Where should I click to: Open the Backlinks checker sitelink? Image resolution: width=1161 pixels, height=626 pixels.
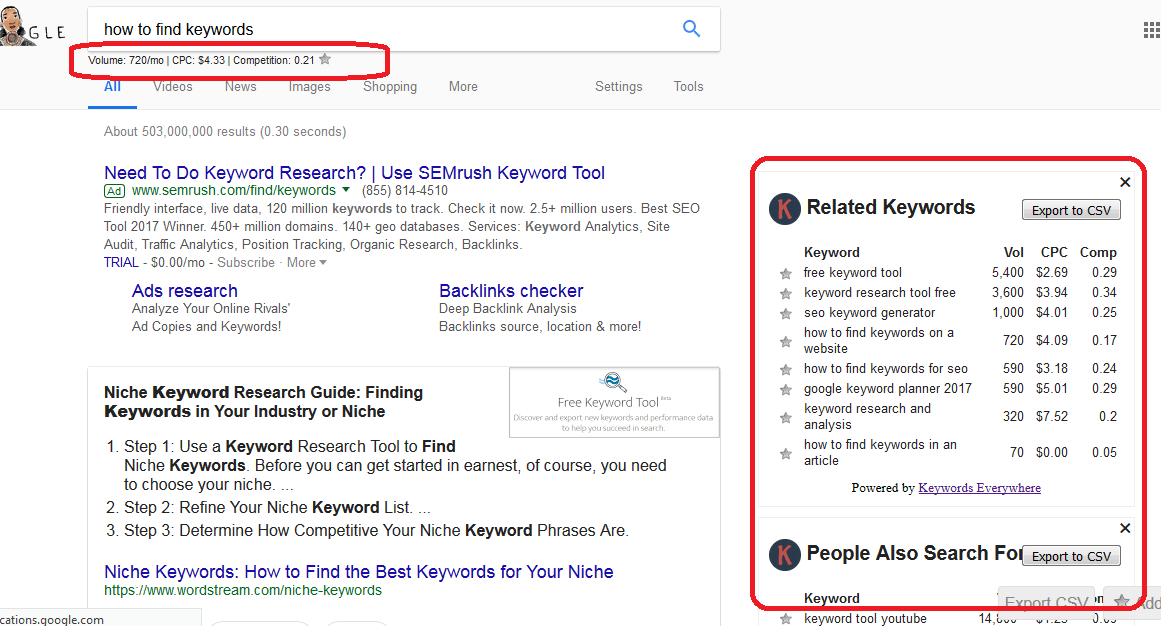tap(511, 290)
